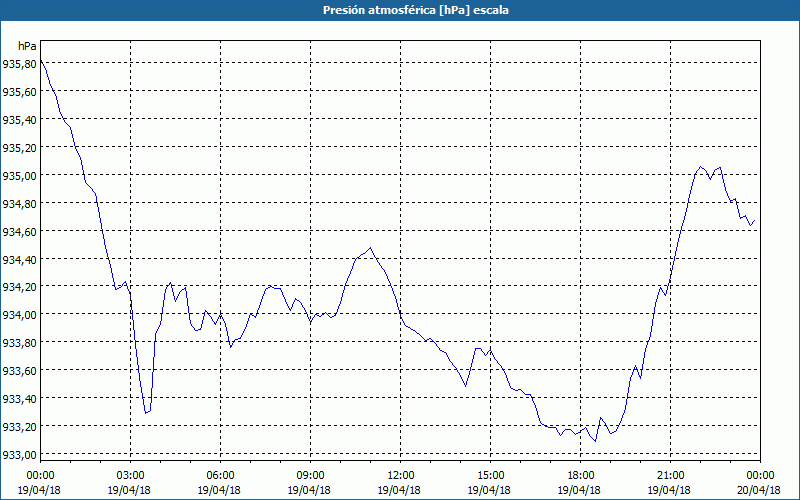Select the 934,80 axis value

pos(19,204)
